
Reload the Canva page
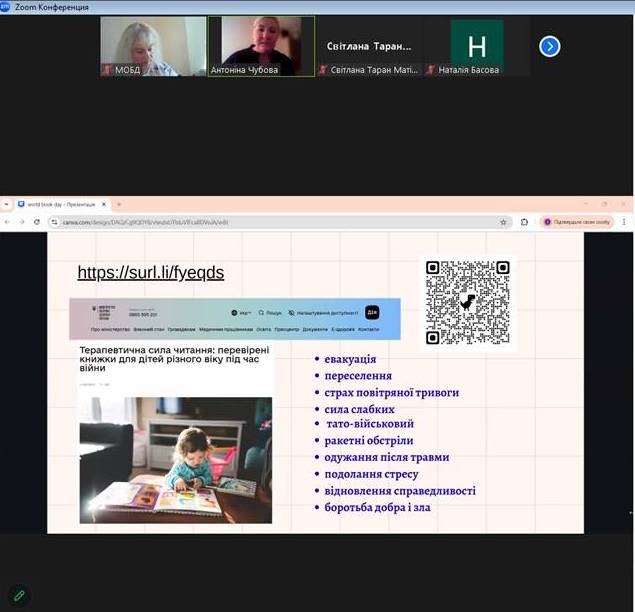click(x=38, y=222)
